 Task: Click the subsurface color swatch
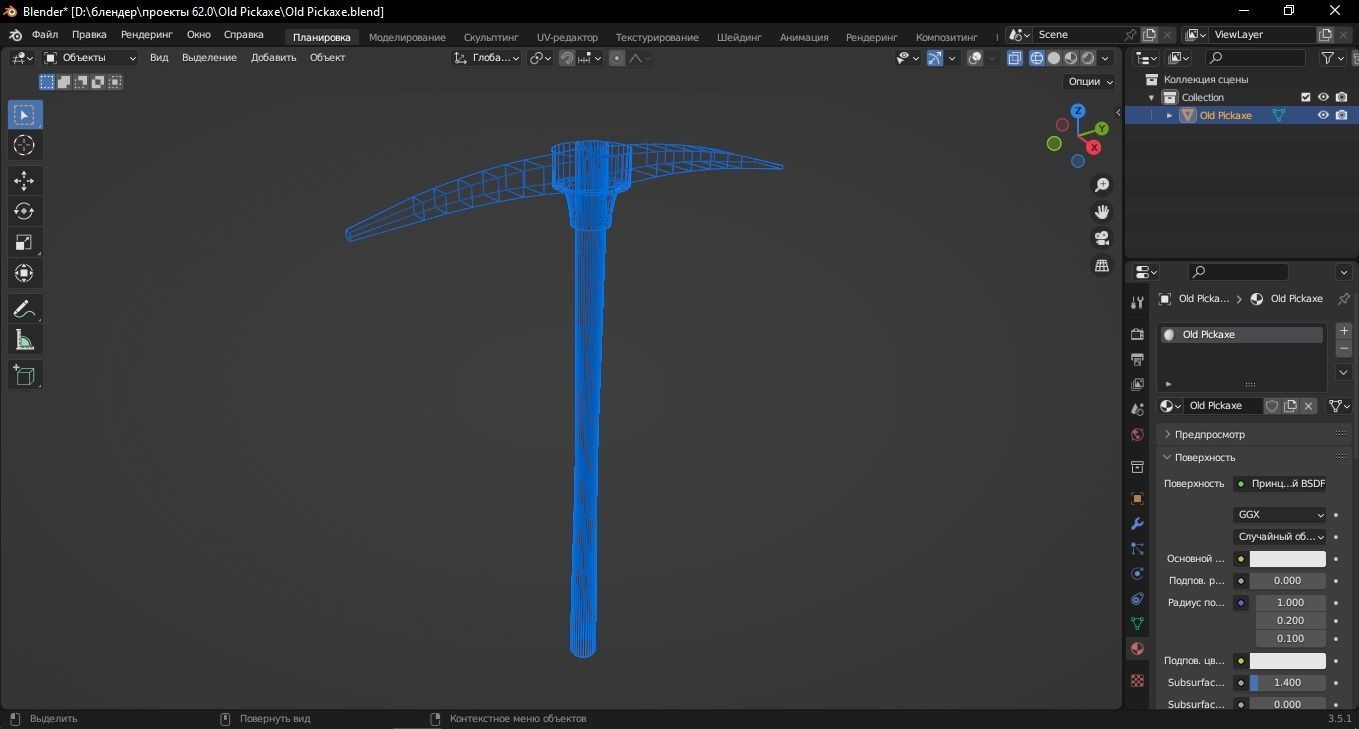click(1287, 661)
